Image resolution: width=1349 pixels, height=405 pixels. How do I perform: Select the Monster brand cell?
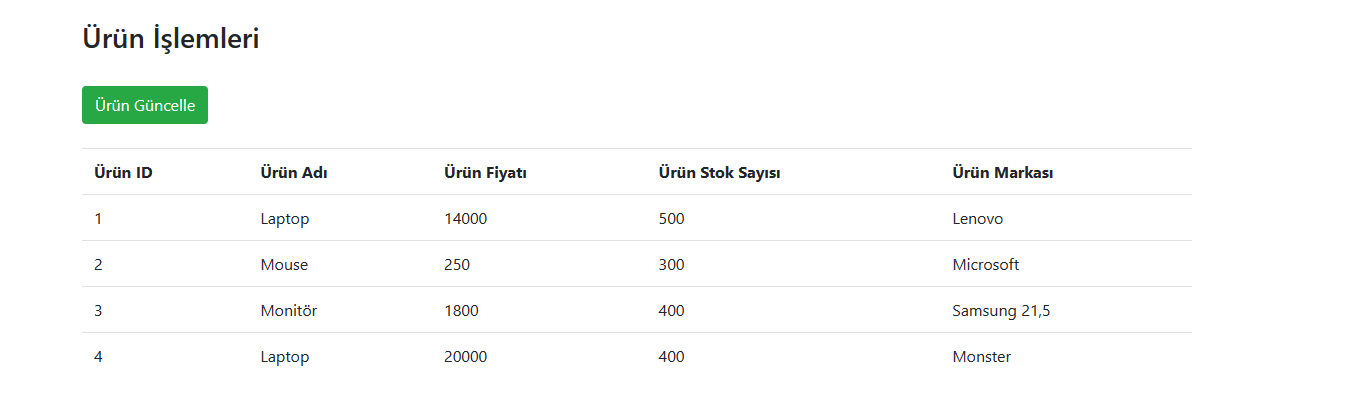pos(981,357)
